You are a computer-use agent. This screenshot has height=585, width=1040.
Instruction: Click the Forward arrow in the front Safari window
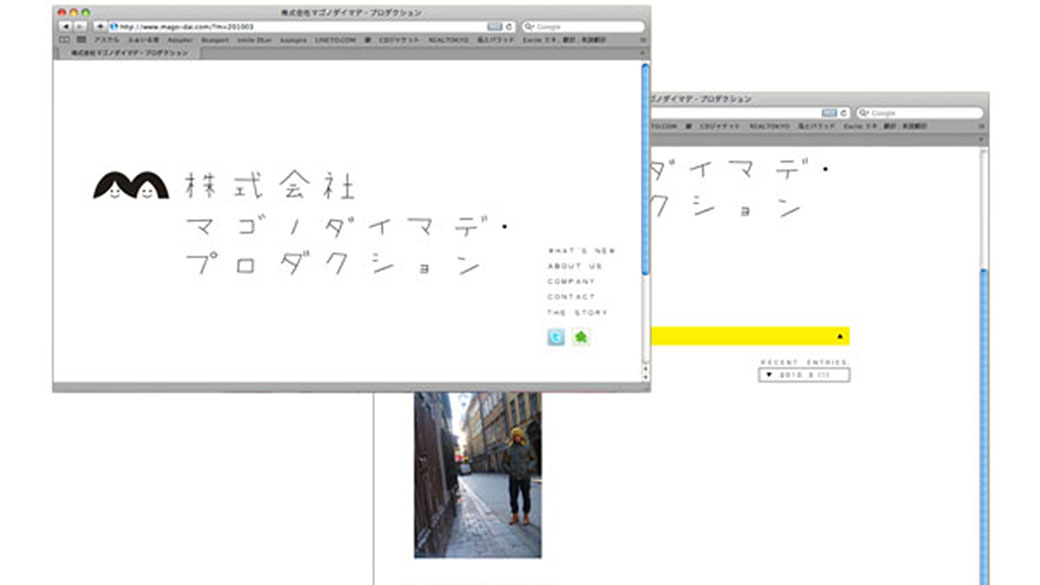[x=80, y=27]
